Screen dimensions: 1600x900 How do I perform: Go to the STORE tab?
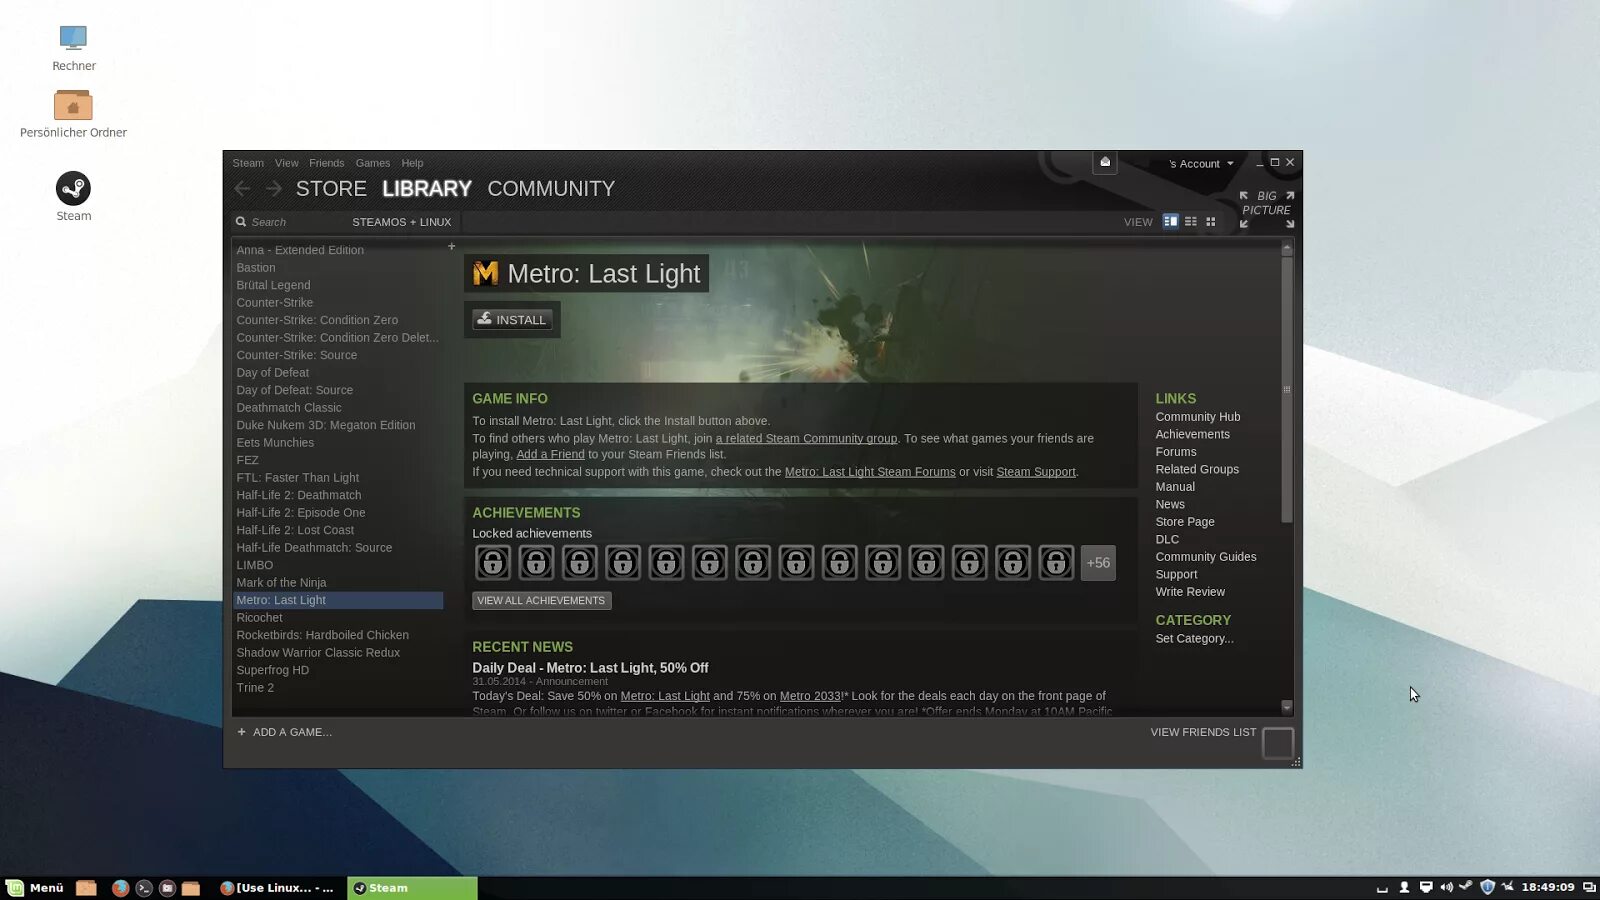pyautogui.click(x=331, y=189)
